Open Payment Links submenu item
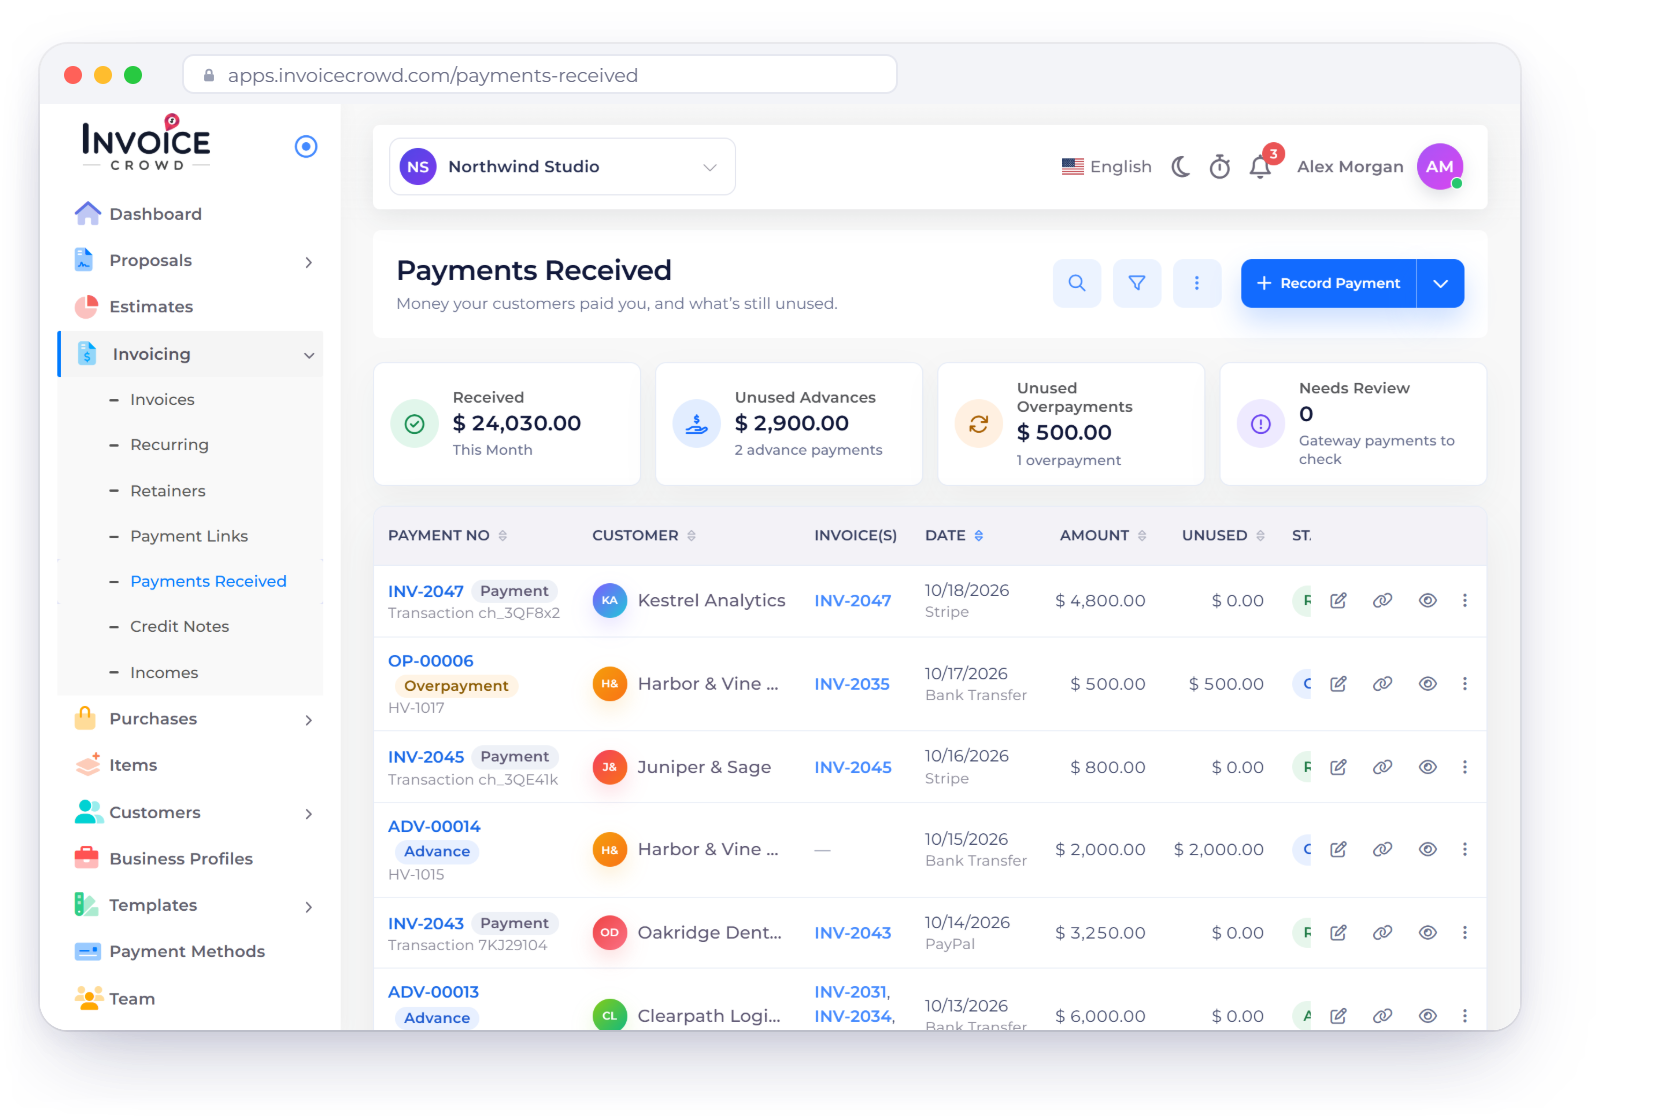This screenshot has width=1680, height=1120. (x=189, y=536)
